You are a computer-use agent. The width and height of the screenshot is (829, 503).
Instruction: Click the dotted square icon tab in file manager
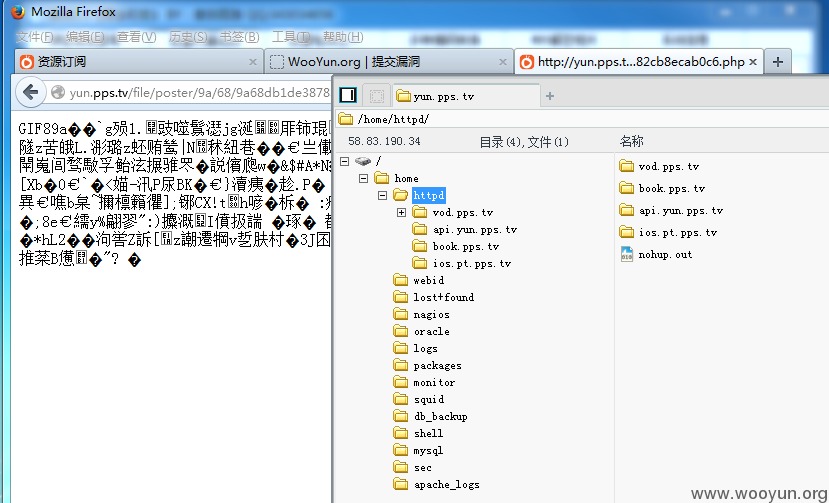pos(376,96)
